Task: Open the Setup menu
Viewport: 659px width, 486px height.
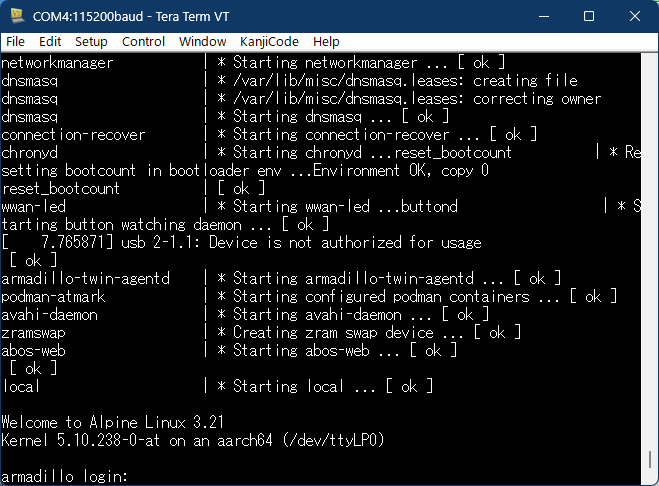Action: [x=91, y=42]
